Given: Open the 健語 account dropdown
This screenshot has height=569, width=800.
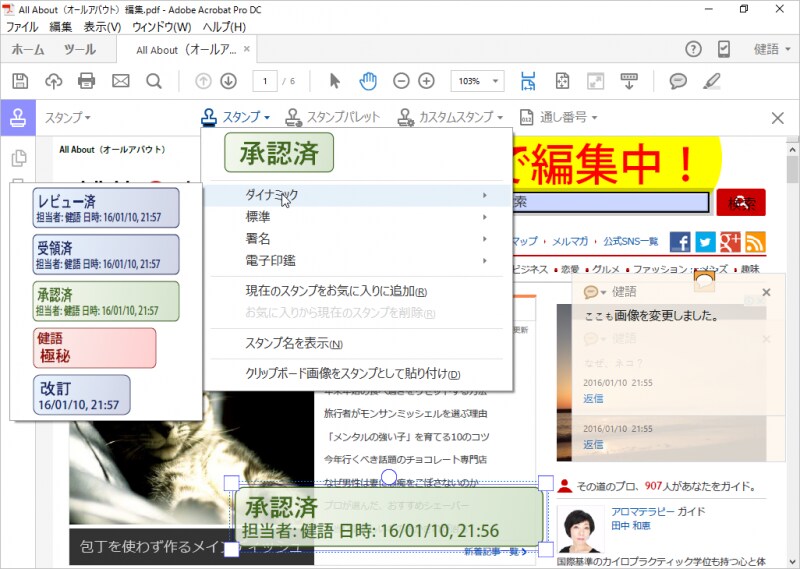Looking at the screenshot, I should [x=772, y=49].
